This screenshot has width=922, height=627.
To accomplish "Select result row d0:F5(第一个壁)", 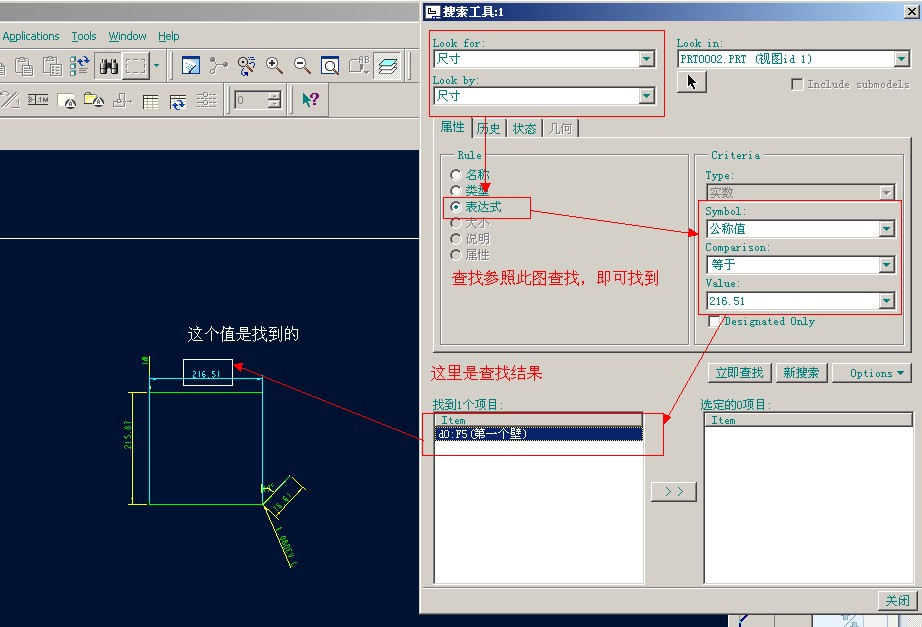I will point(539,434).
